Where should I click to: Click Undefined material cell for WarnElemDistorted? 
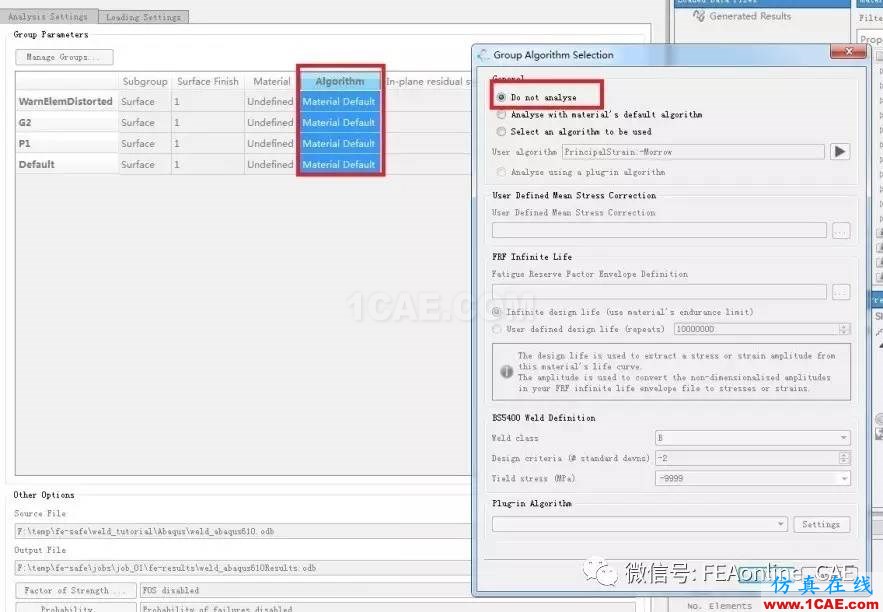pos(270,101)
